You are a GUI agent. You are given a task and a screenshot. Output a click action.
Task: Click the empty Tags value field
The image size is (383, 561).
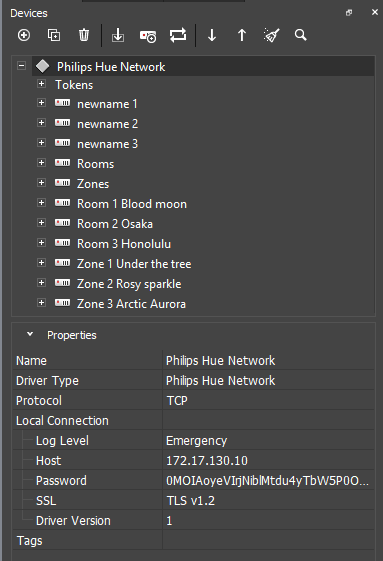(x=268, y=541)
